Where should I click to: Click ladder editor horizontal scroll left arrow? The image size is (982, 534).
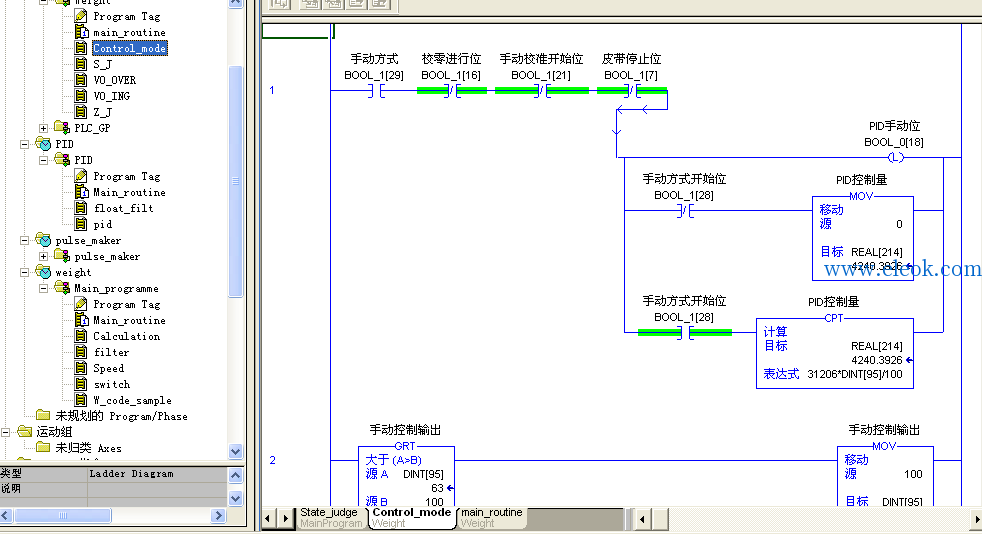coord(642,519)
